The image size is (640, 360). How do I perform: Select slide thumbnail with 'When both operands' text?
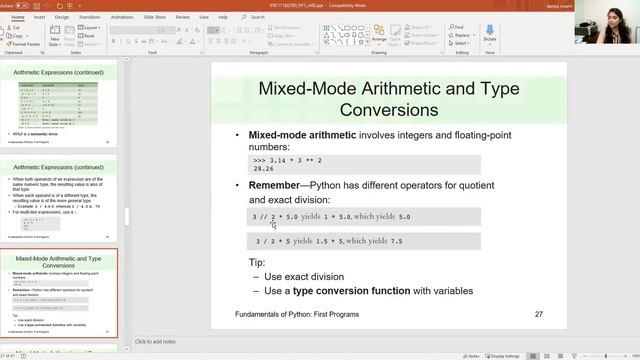click(58, 198)
